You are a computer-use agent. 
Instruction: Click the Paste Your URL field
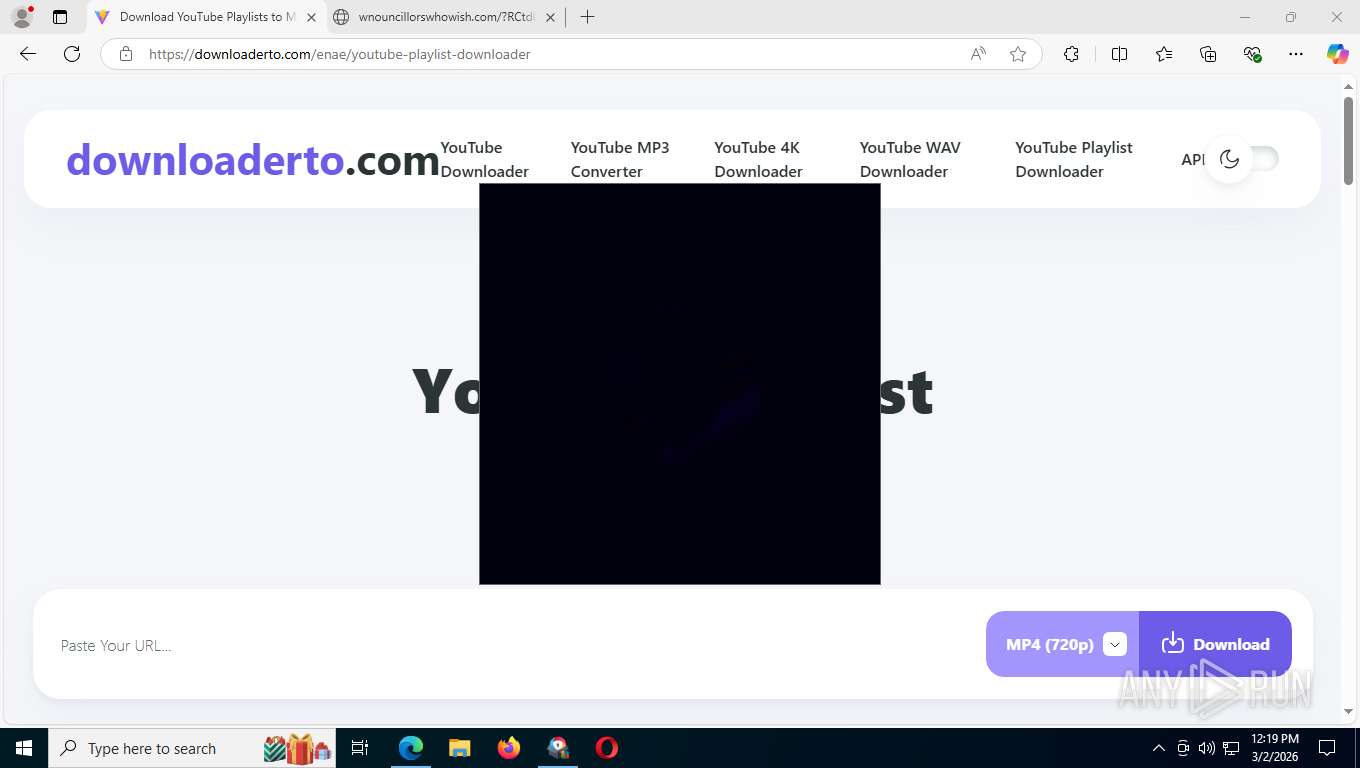tap(510, 645)
